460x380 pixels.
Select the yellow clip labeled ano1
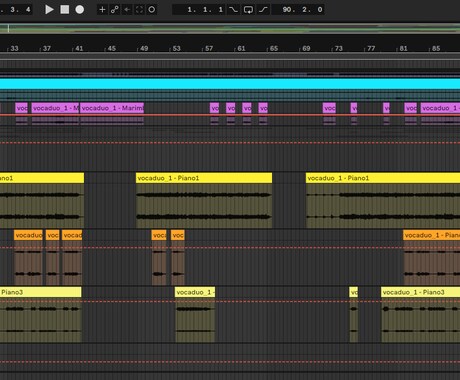point(42,178)
